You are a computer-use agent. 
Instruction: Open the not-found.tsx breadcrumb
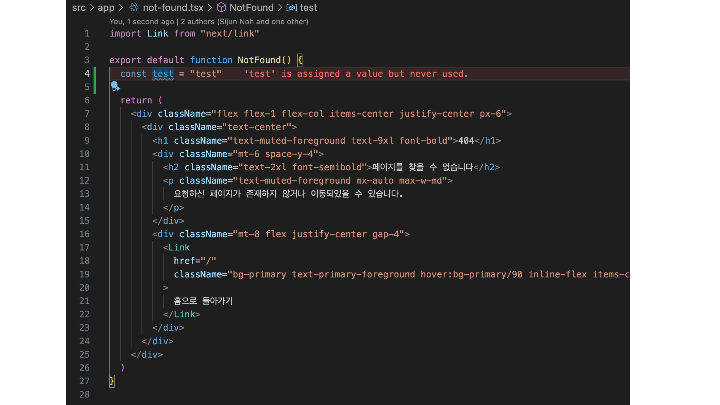173,8
